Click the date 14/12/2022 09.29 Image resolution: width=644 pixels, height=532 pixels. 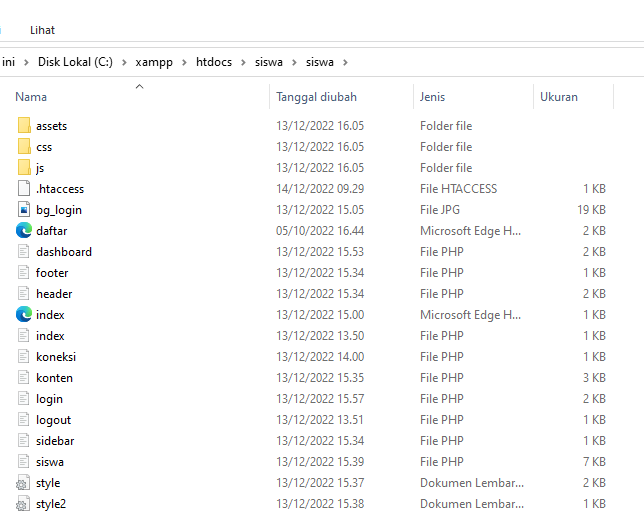[x=320, y=189]
